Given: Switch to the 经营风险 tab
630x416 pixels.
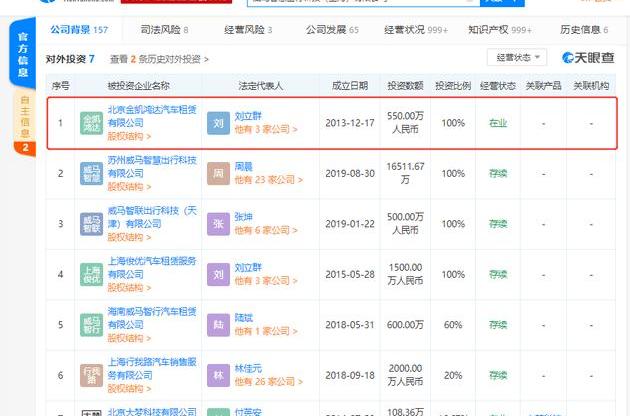Looking at the screenshot, I should 248,30.
